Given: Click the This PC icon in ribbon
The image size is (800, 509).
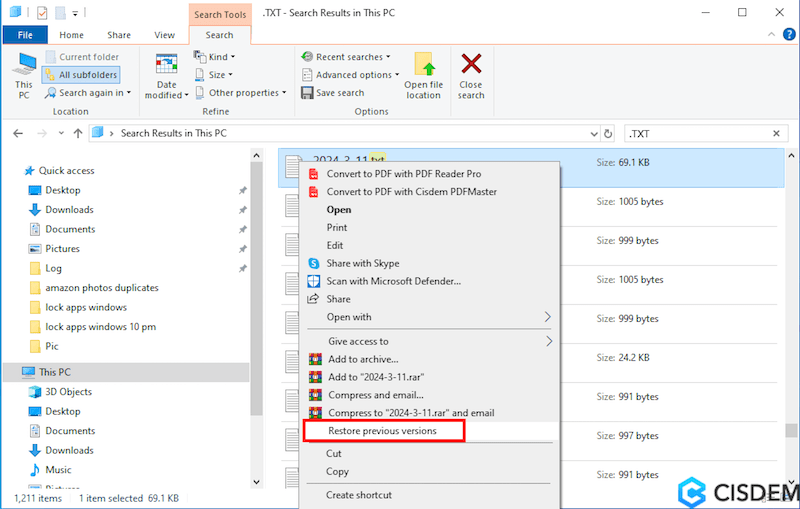Looking at the screenshot, I should coord(23,66).
